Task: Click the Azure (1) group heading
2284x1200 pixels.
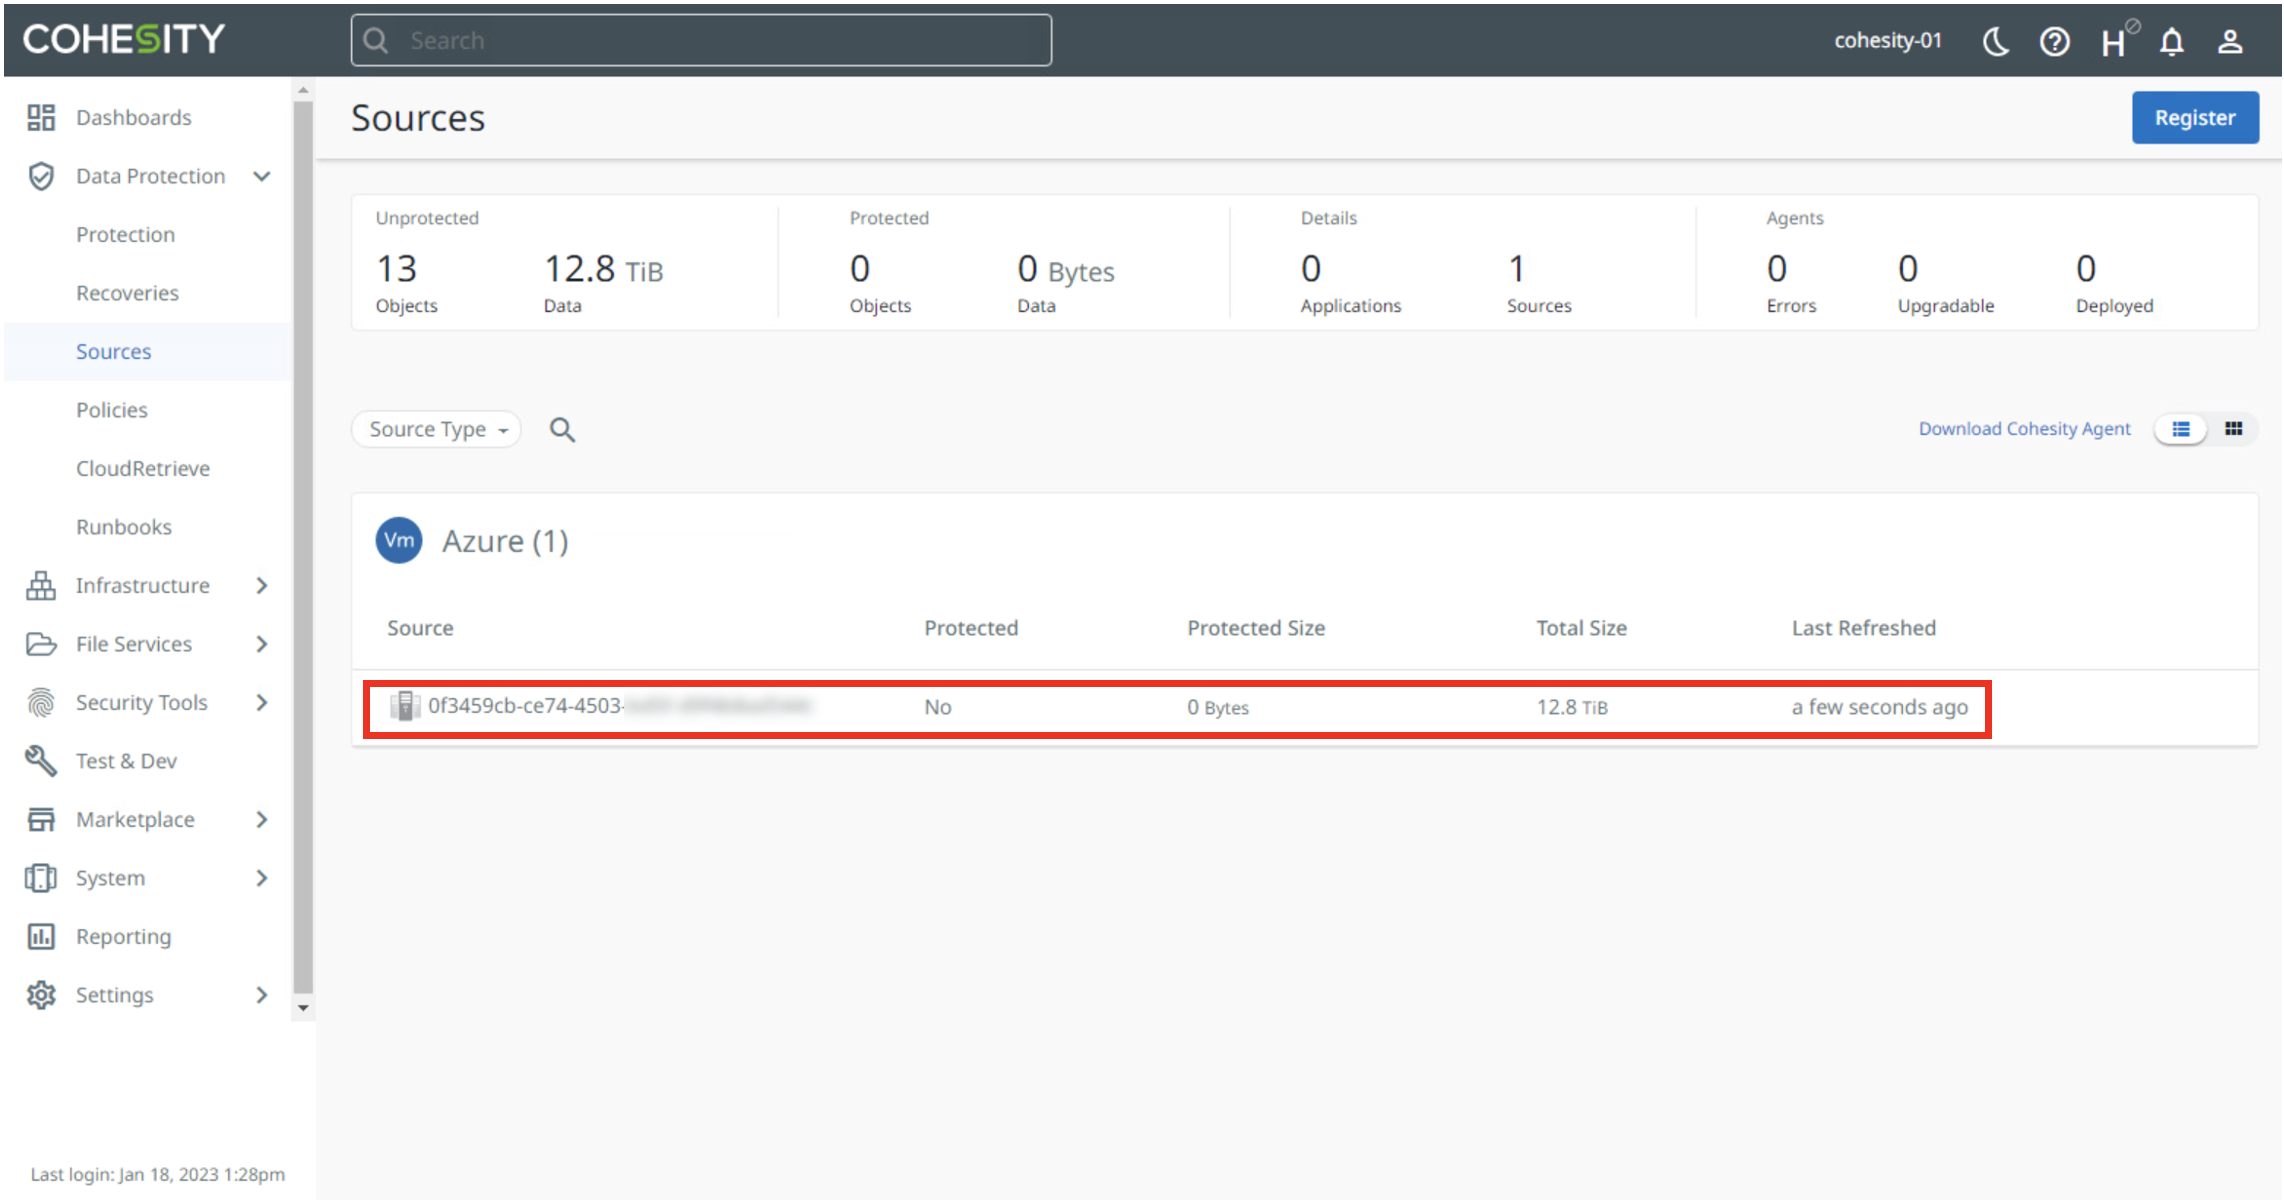Action: (505, 541)
